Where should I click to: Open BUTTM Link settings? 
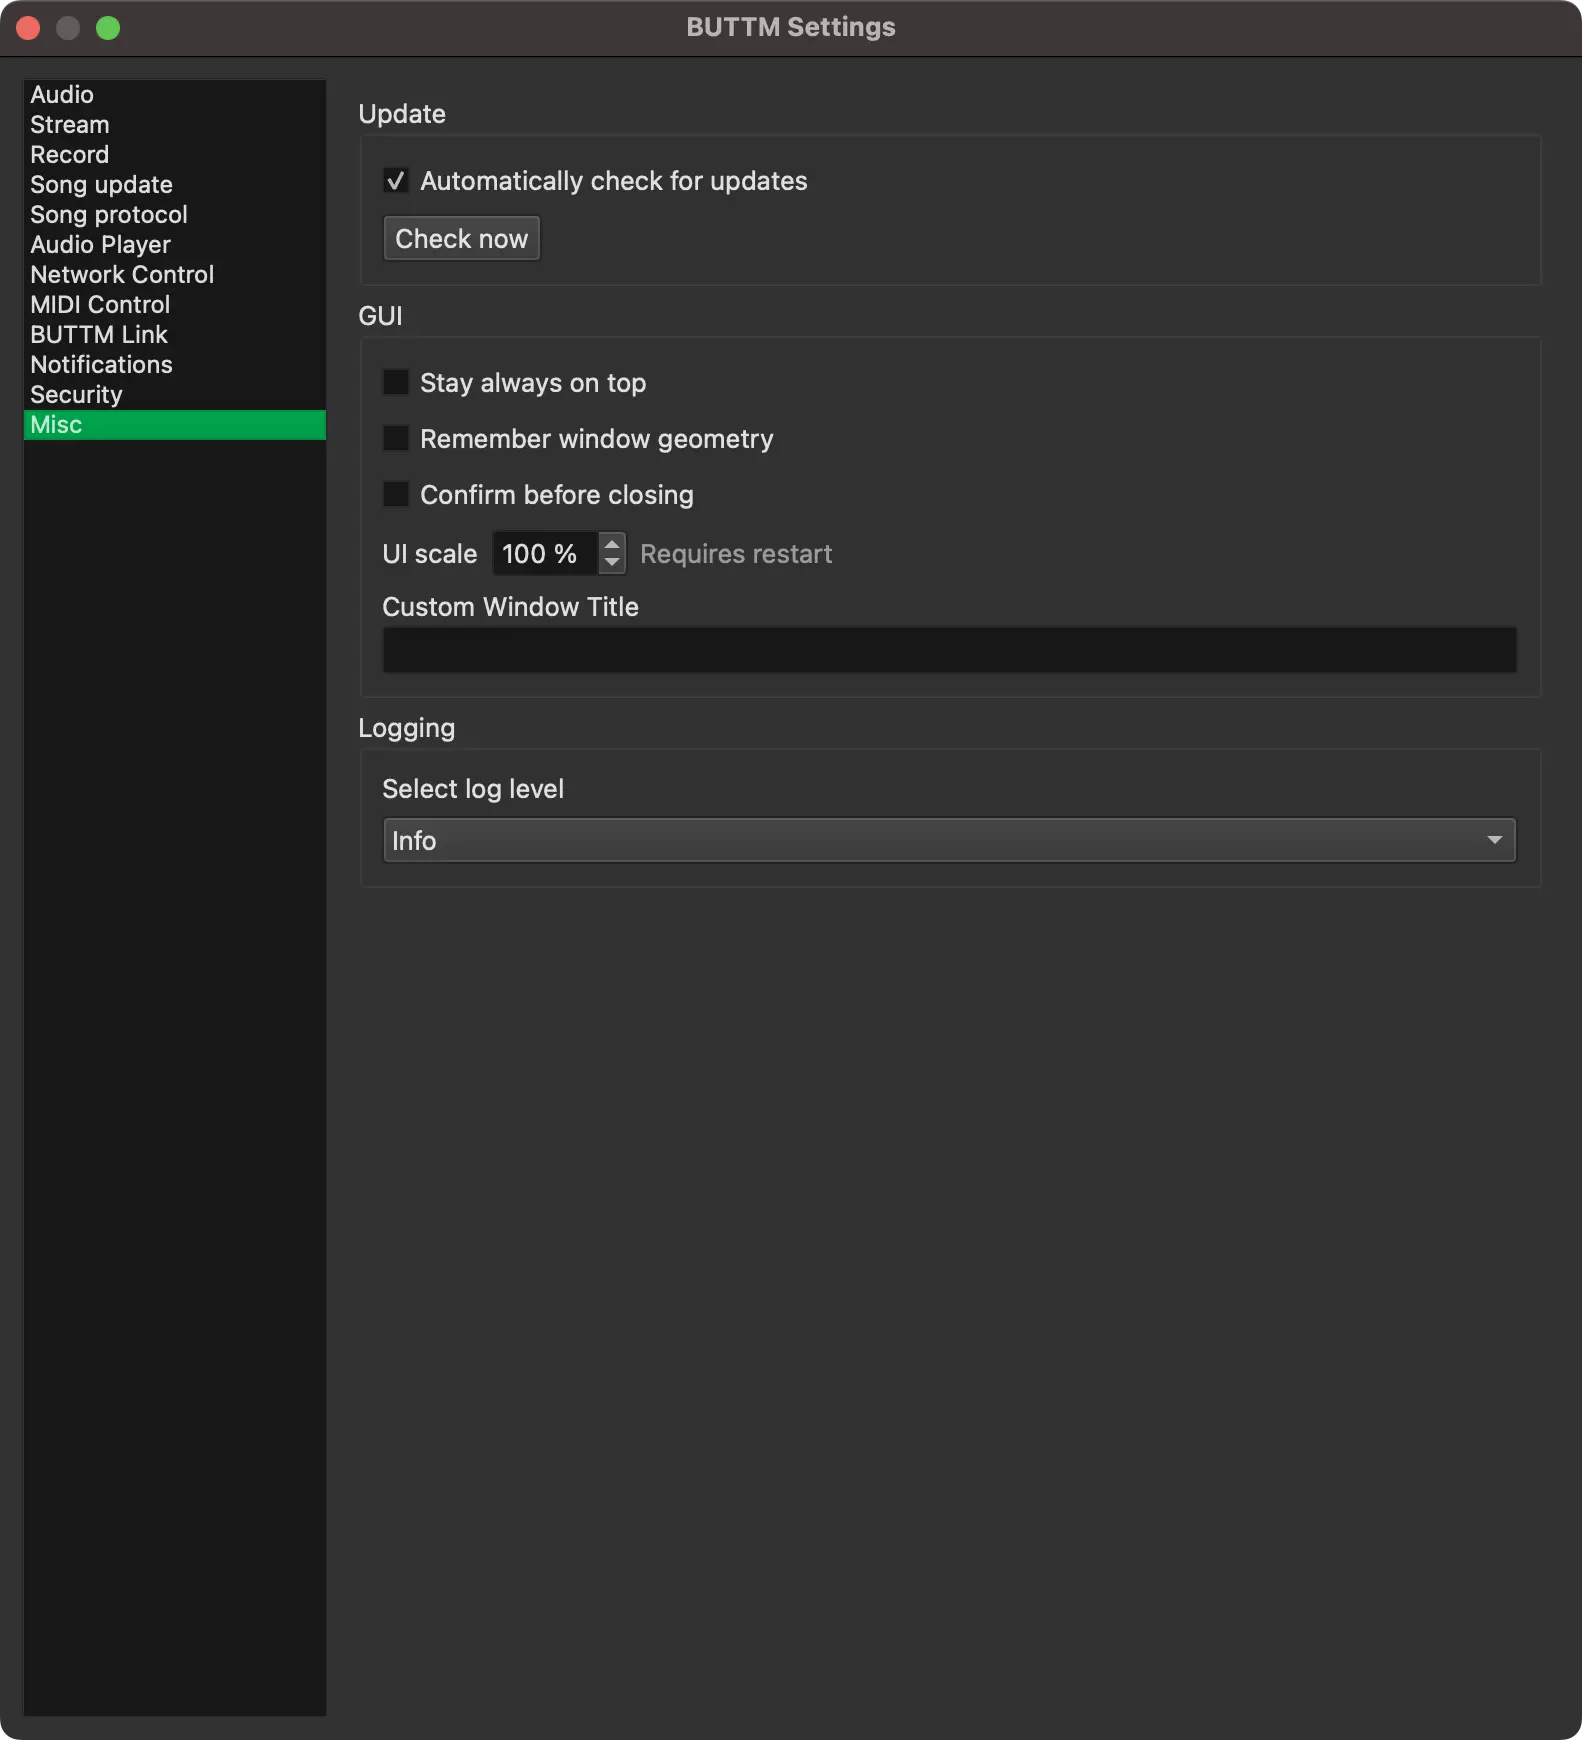pos(174,335)
